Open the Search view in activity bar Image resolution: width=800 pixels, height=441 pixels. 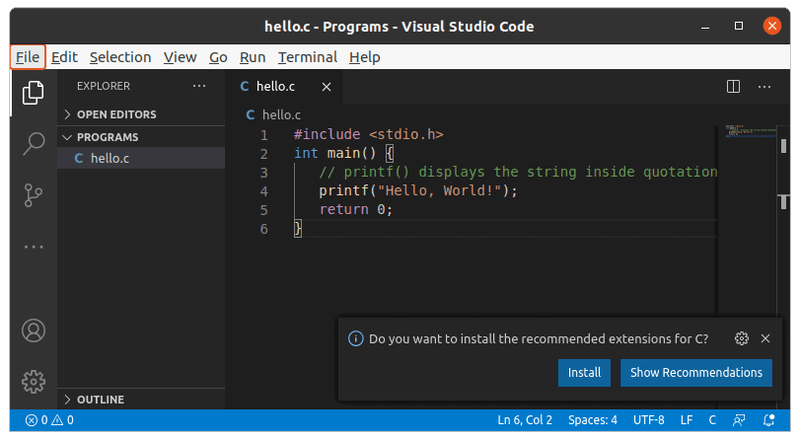tap(33, 143)
